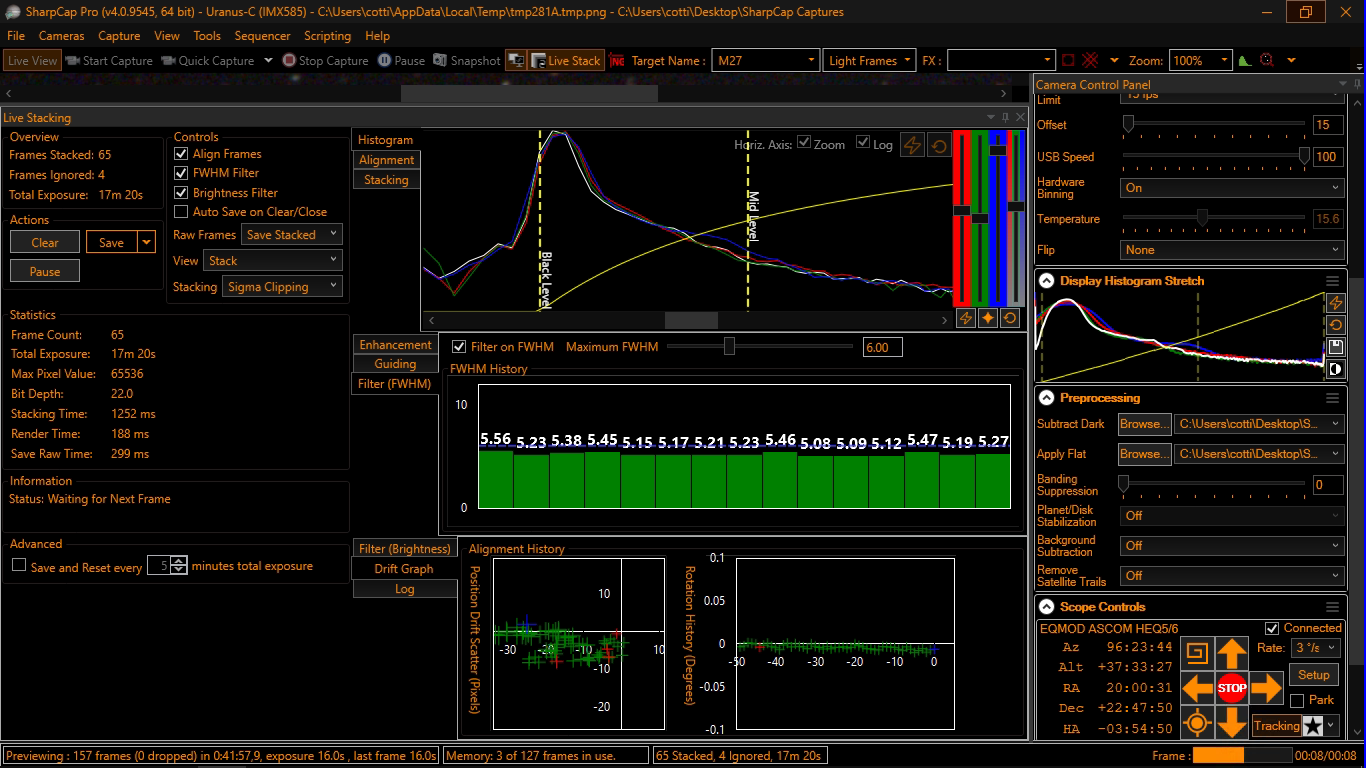The width and height of the screenshot is (1366, 768).
Task: Enable Auto Save on Clear/Close
Action: (x=181, y=211)
